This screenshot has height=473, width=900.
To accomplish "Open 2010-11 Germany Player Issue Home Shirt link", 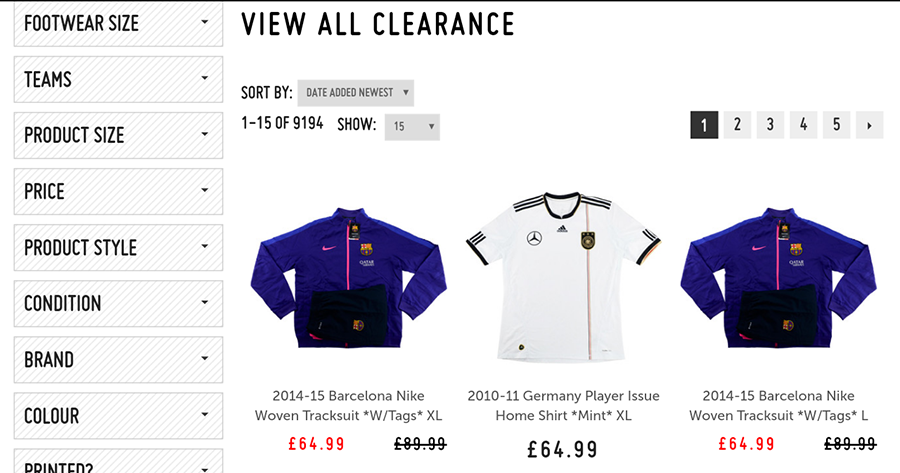I will [563, 405].
